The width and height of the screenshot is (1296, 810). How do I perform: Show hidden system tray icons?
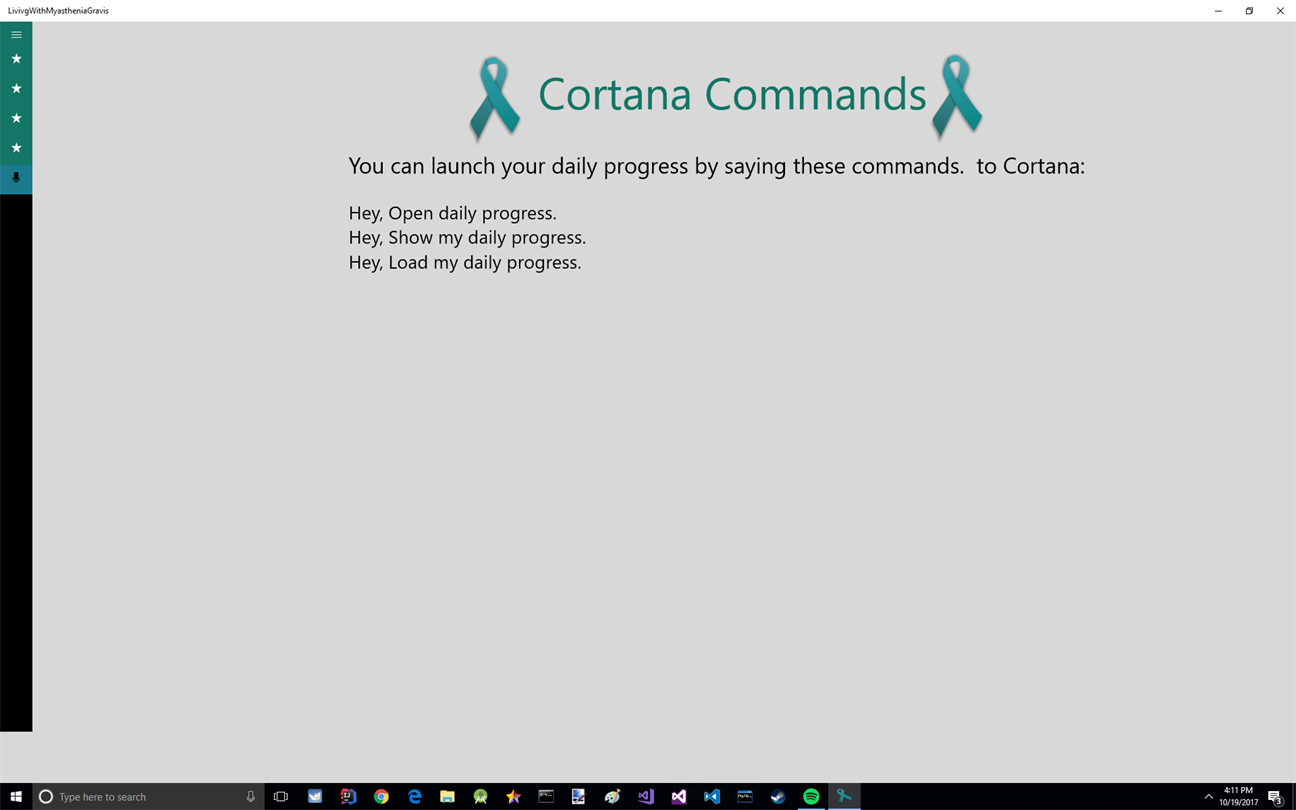pos(1208,797)
